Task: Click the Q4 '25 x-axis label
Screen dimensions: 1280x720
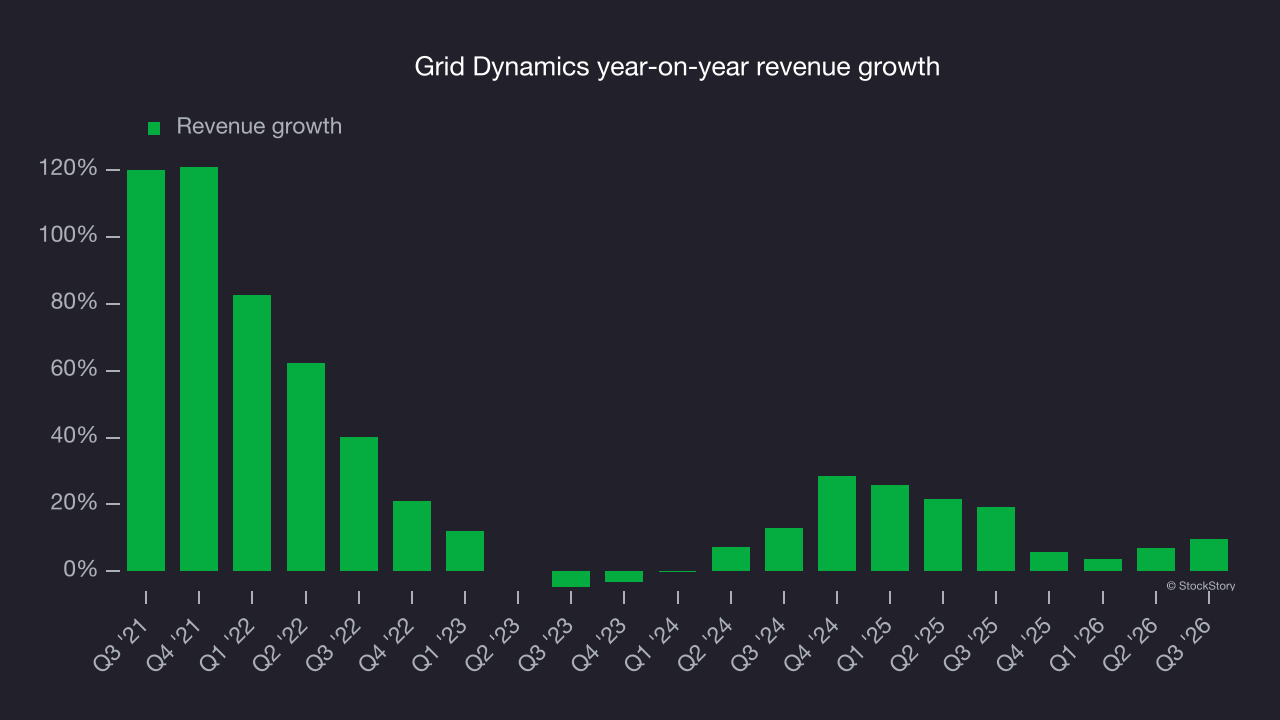Action: (x=1026, y=643)
